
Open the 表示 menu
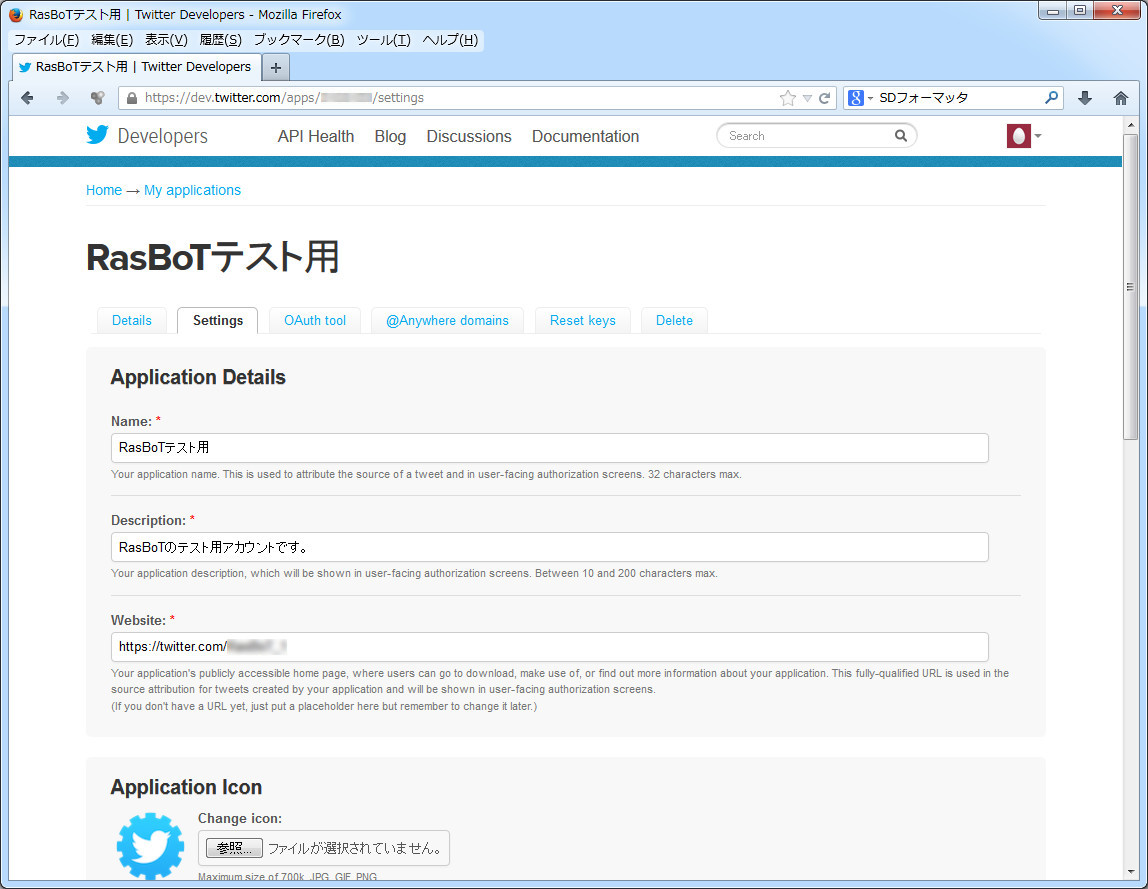(166, 40)
